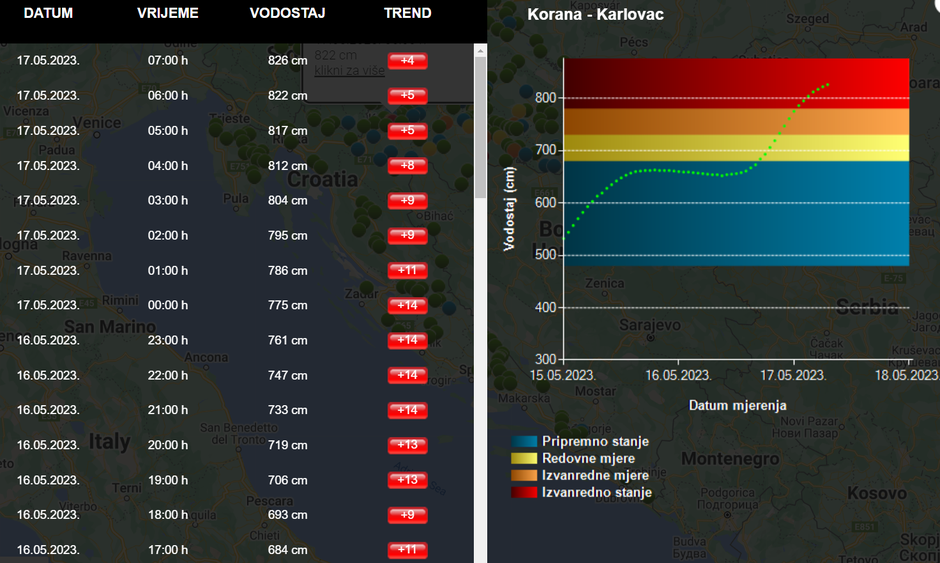The height and width of the screenshot is (563, 940).
Task: Click the DATUM column header
Action: 48,14
